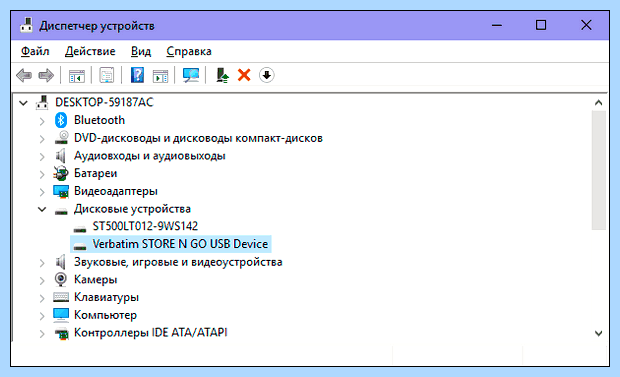Scan for hardware changes monitor icon
The width and height of the screenshot is (620, 377).
click(191, 75)
